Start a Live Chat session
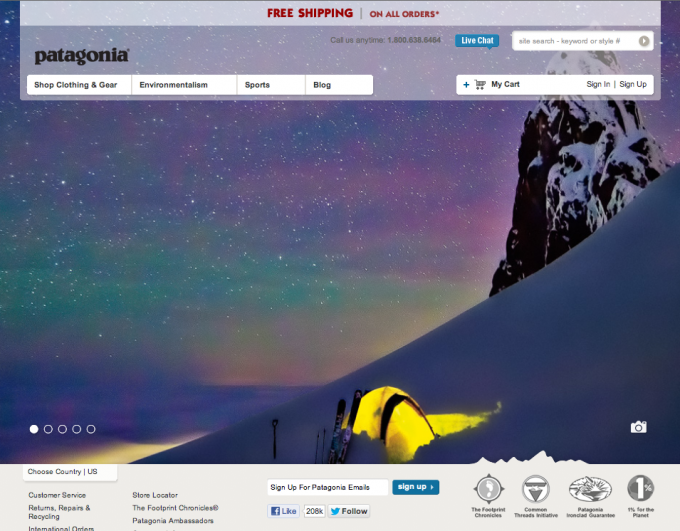The image size is (680, 531). point(477,40)
